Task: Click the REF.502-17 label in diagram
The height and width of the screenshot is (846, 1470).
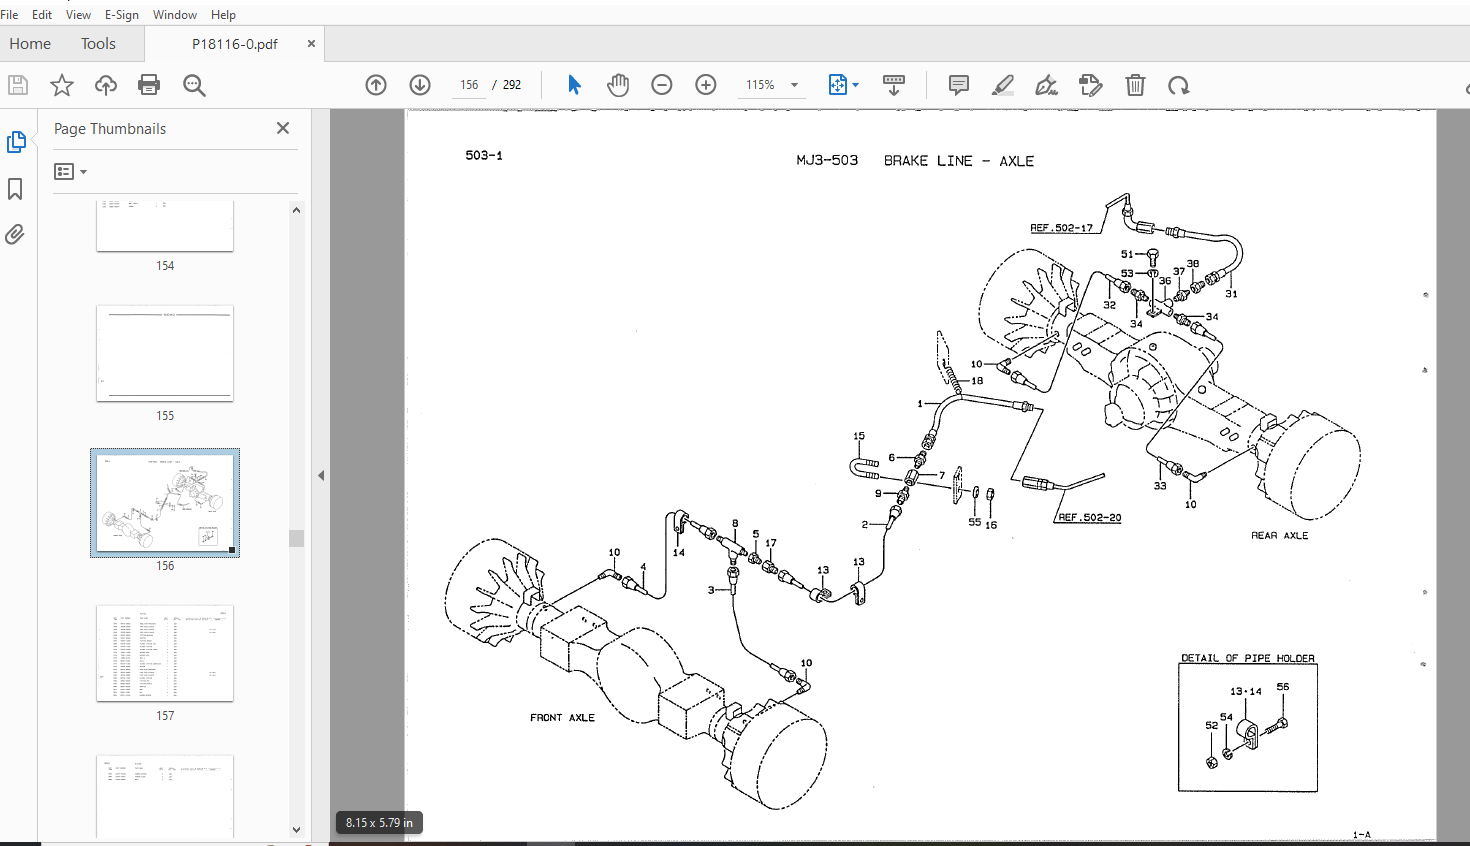Action: [1062, 228]
